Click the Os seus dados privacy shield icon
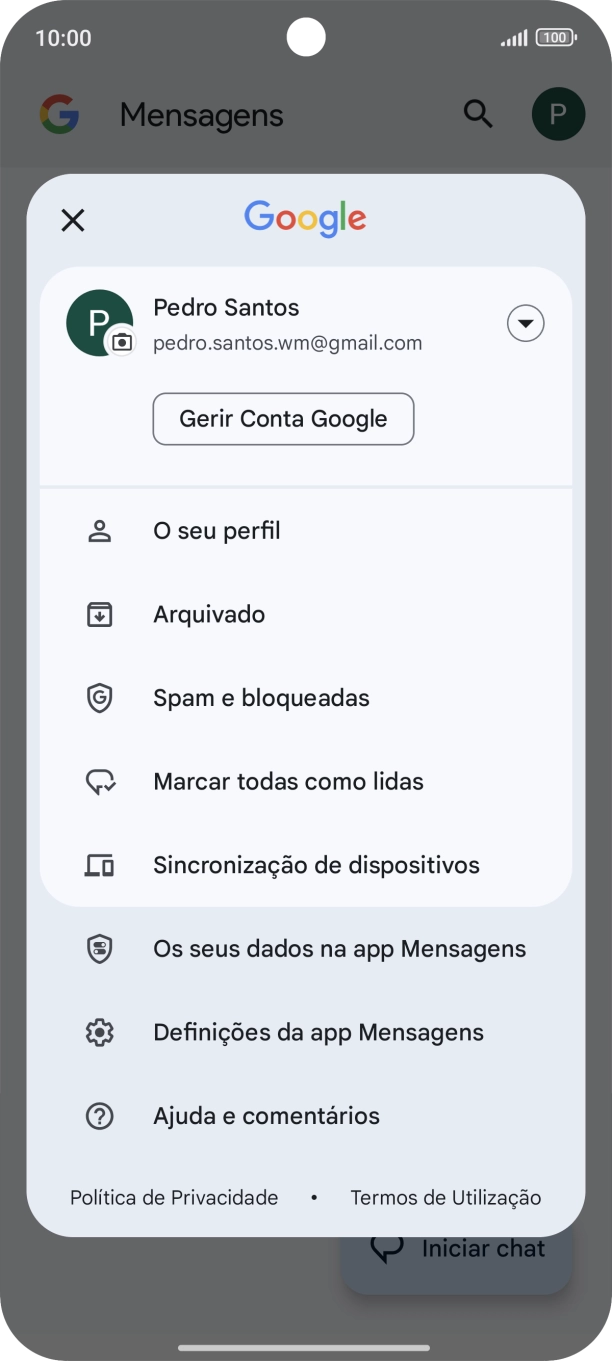This screenshot has height=1361, width=612. coord(99,948)
